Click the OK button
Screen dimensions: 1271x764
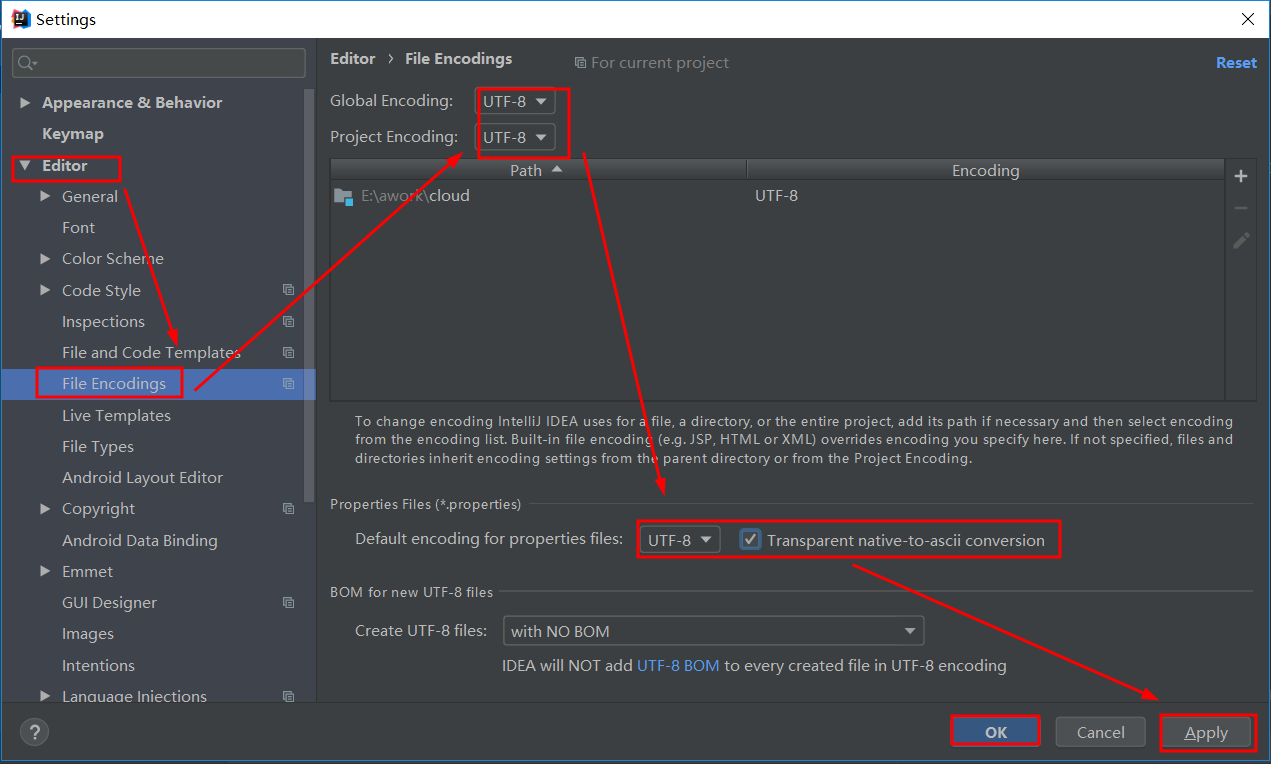(x=996, y=732)
